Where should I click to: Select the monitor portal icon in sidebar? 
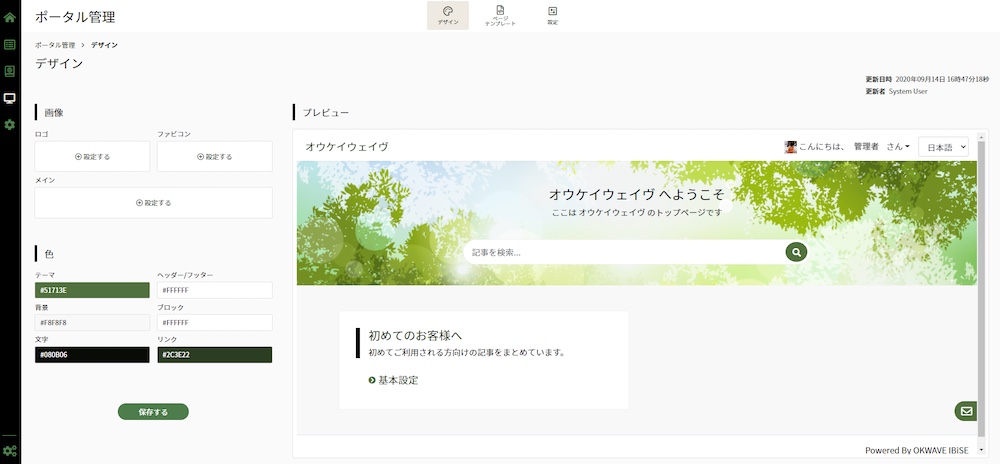(10, 98)
